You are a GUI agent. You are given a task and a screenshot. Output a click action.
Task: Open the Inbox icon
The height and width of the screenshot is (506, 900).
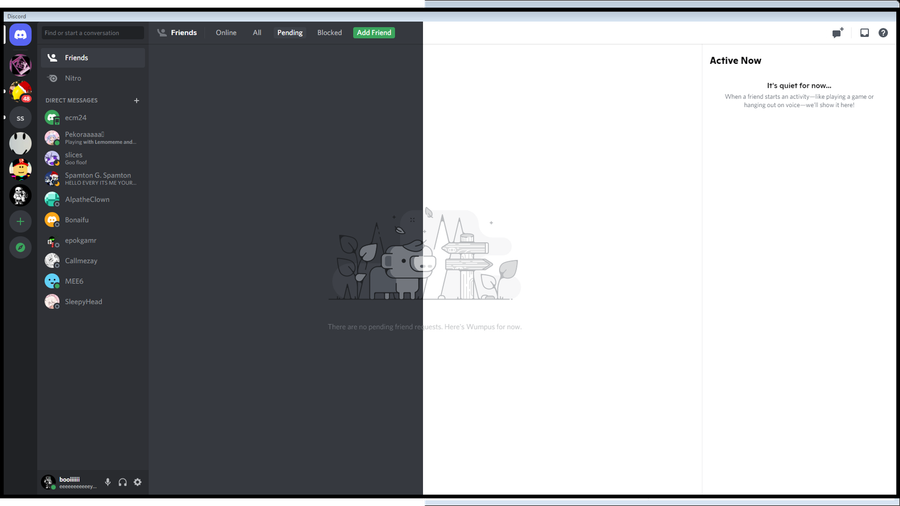(864, 33)
